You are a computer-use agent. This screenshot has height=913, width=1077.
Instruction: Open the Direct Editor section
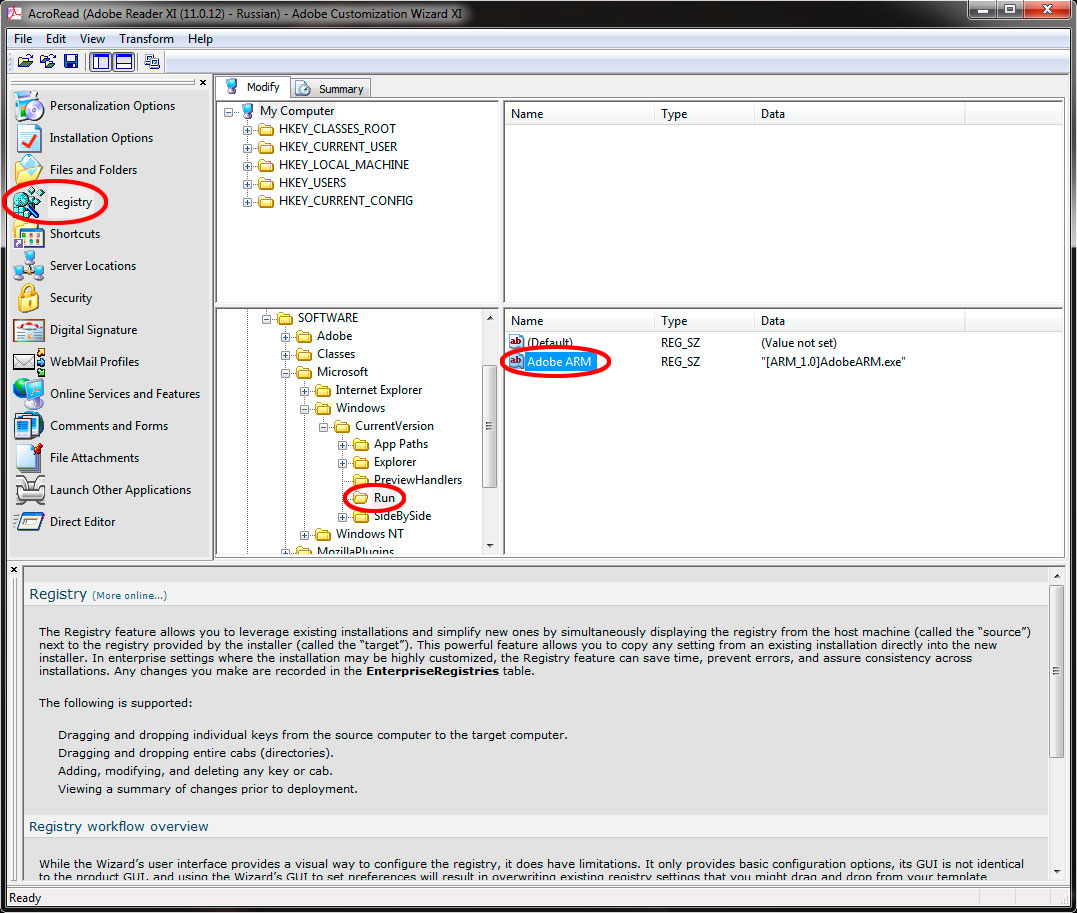(82, 522)
